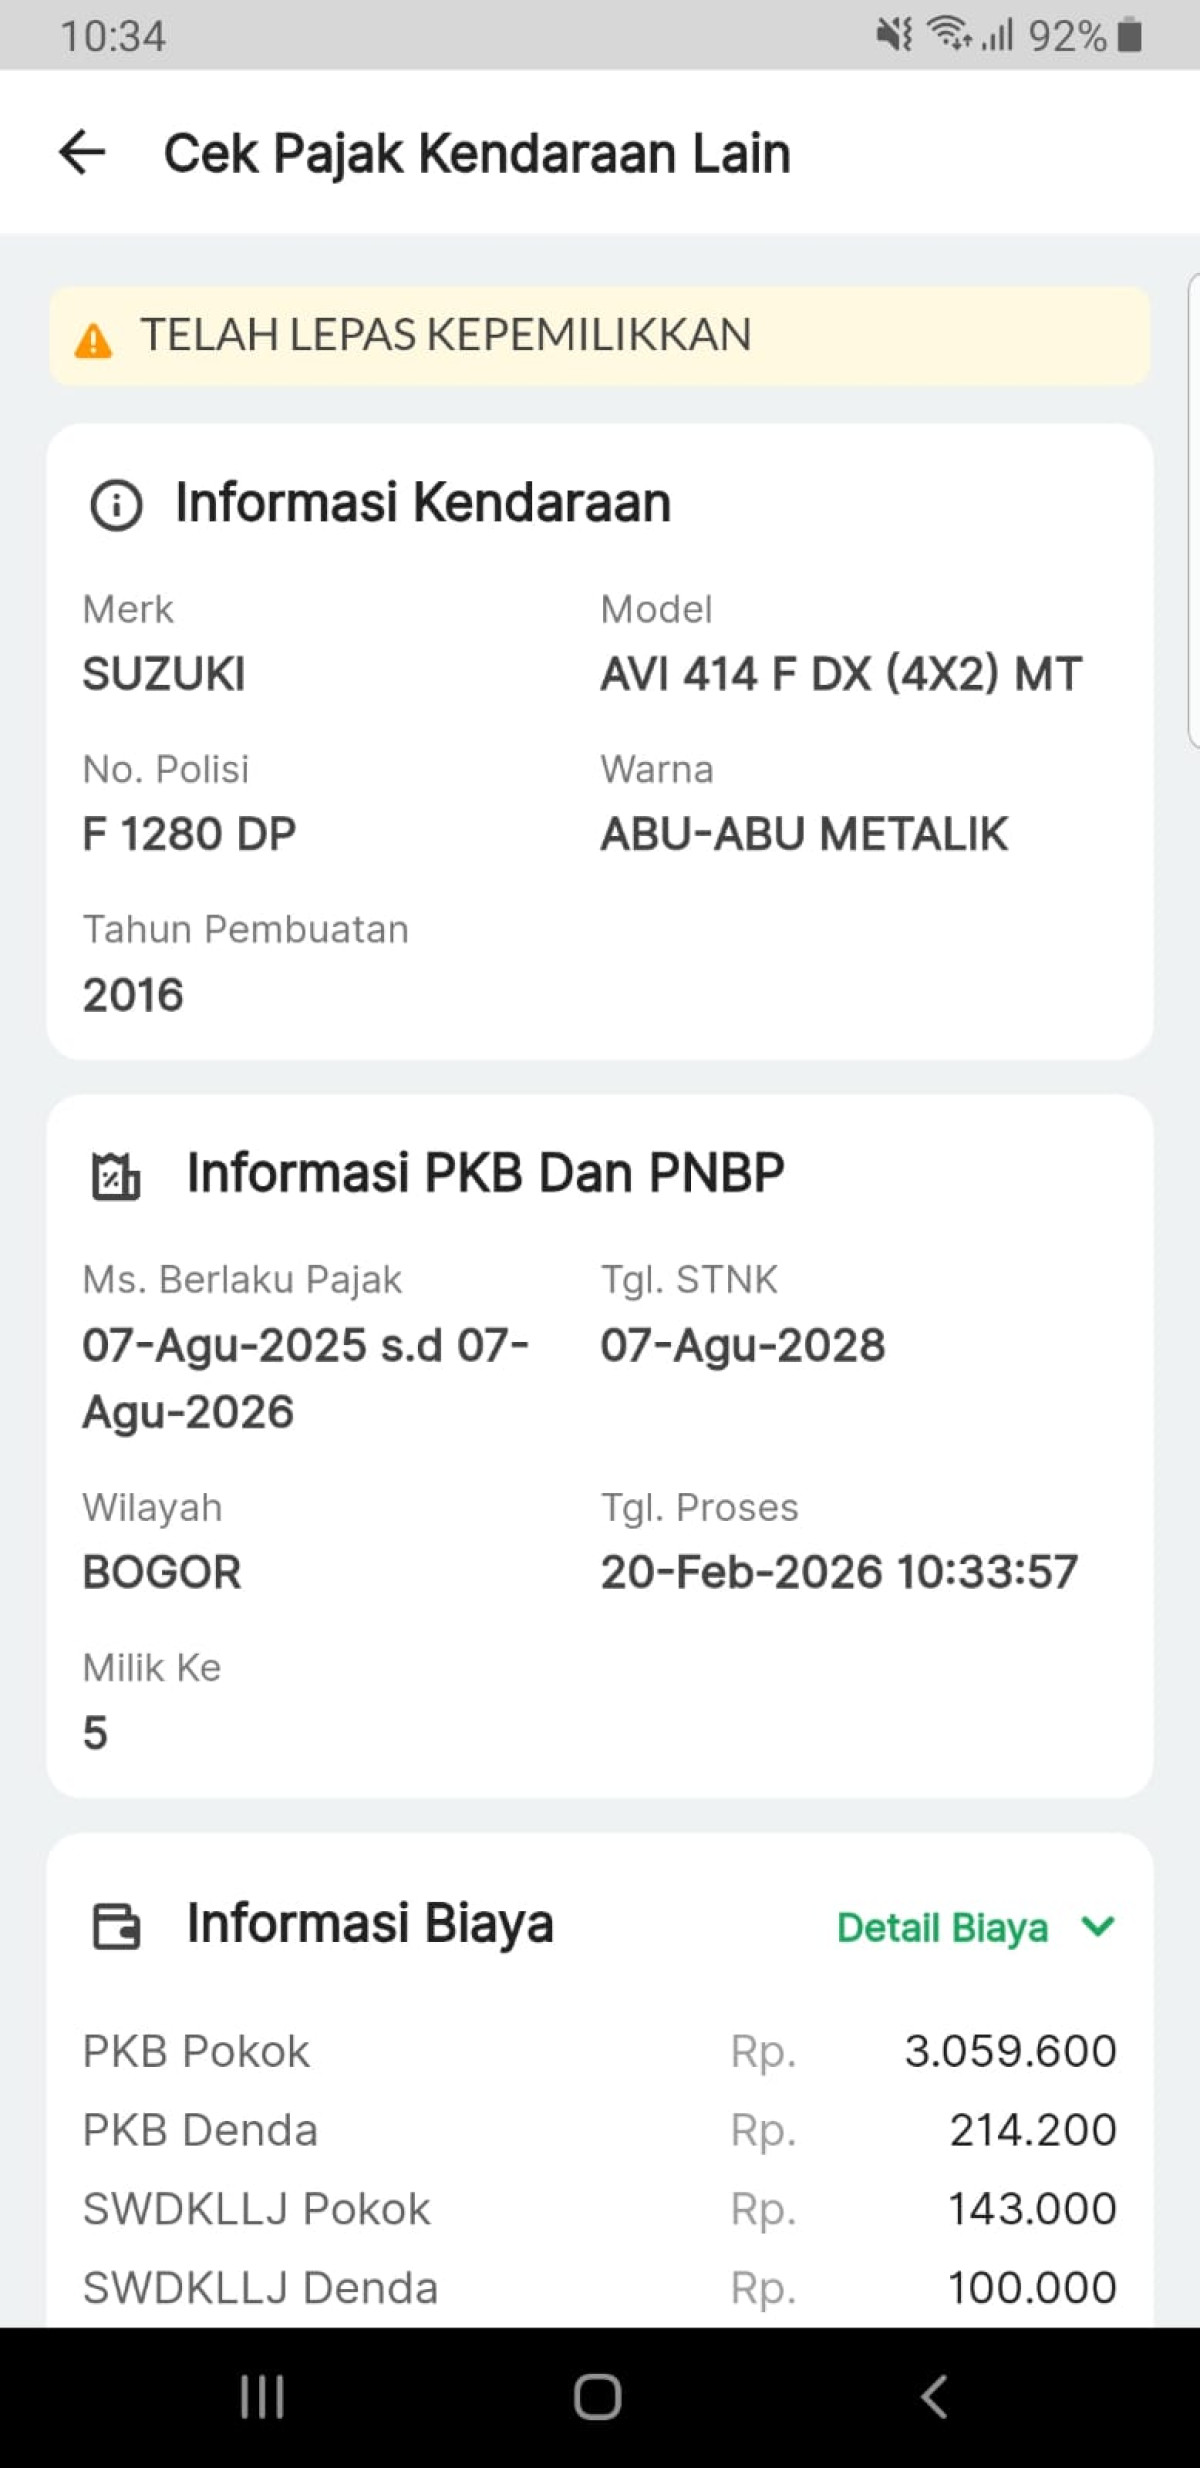Tap the Cek Pajak Kendaraan Lain header
This screenshot has width=1200, height=2468.
[477, 152]
